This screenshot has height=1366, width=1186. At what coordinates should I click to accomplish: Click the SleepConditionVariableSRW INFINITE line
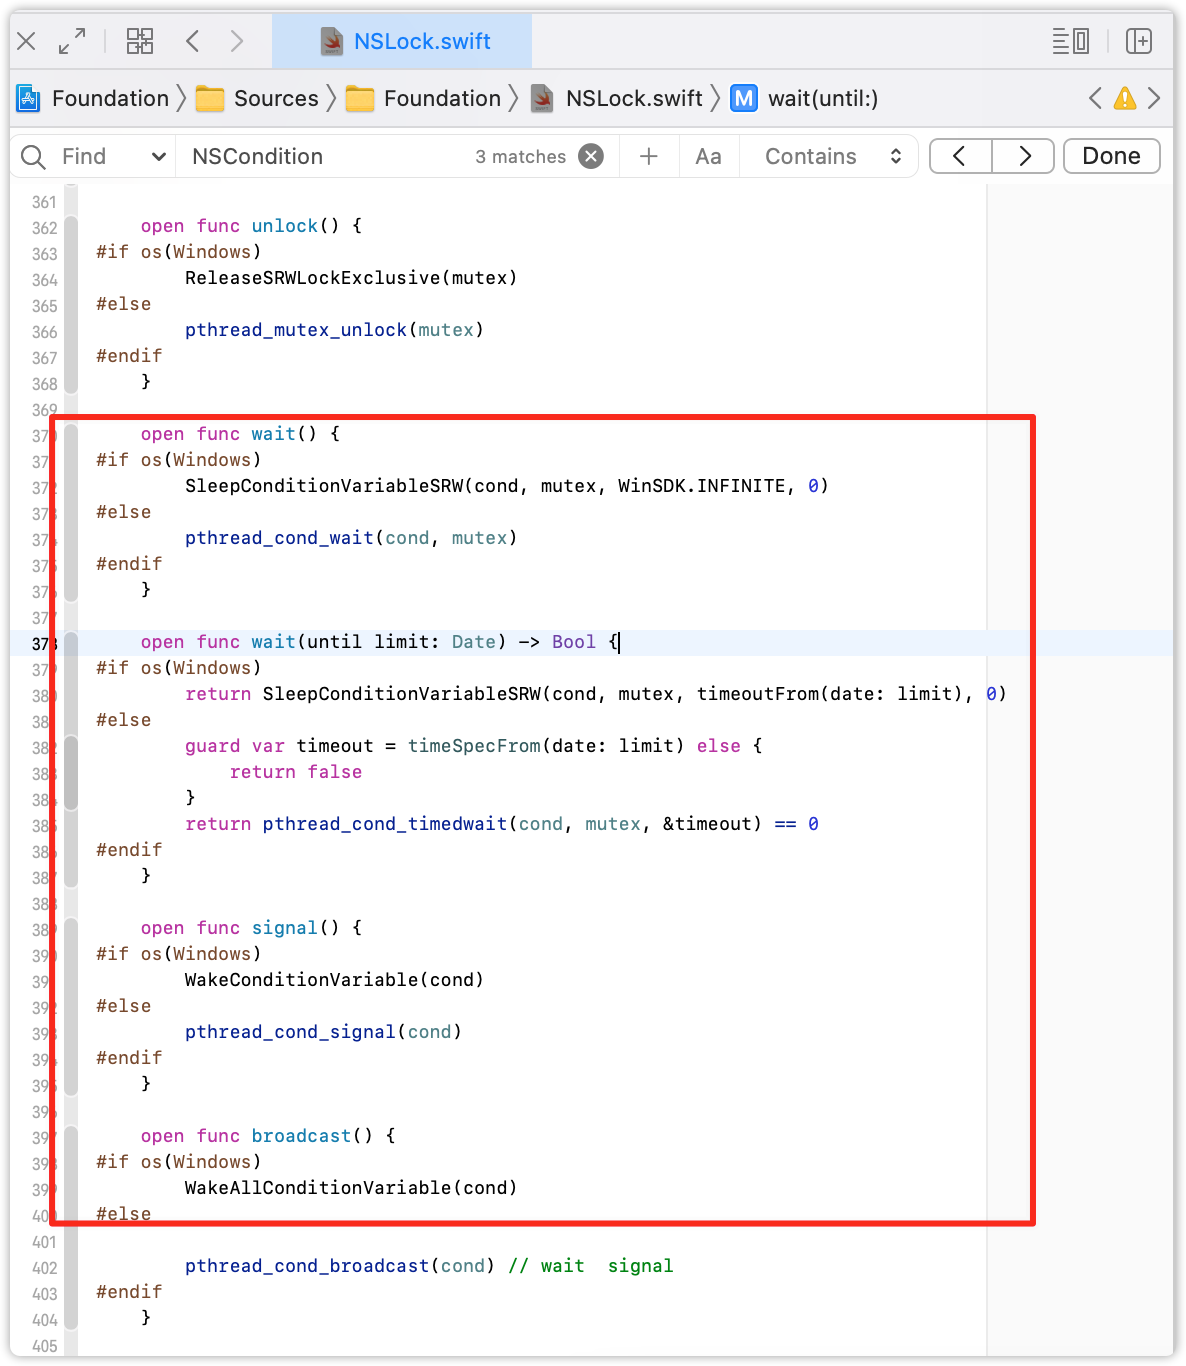point(507,486)
